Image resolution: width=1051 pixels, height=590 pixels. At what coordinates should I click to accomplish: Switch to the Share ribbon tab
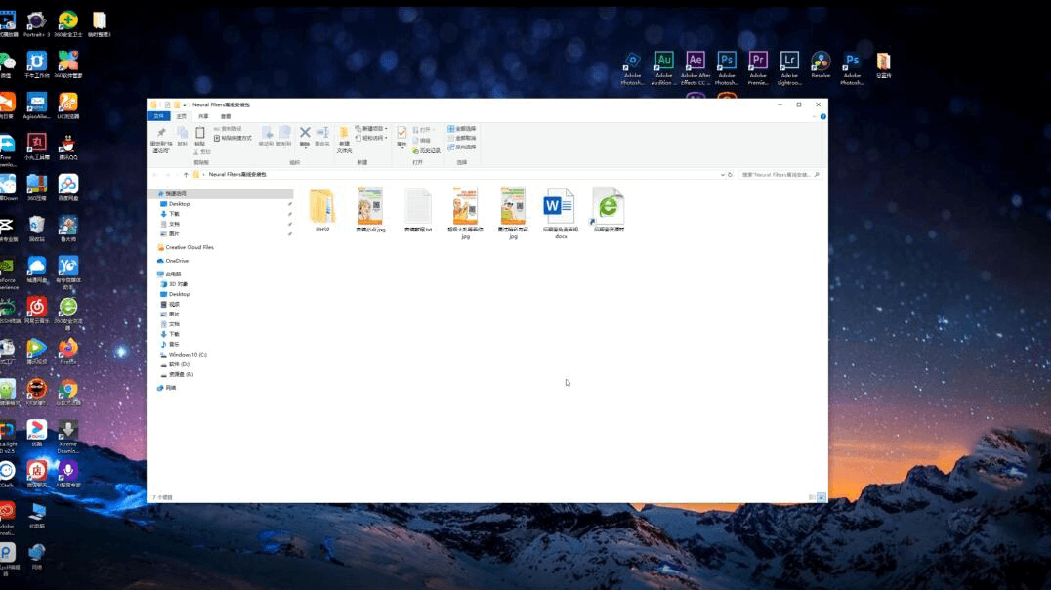coord(203,116)
